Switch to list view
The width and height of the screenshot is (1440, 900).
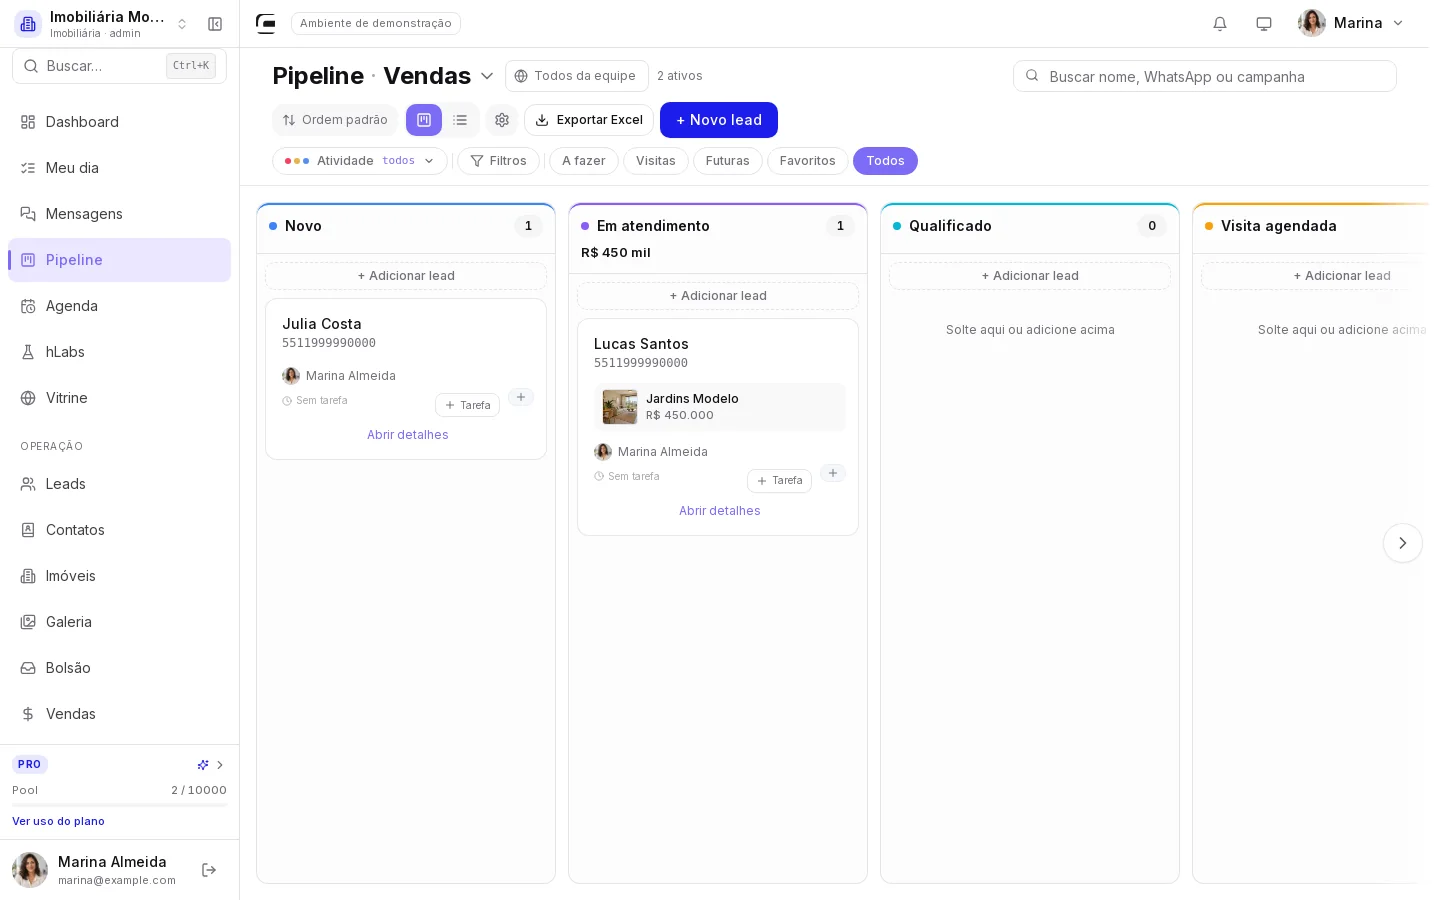coord(460,120)
